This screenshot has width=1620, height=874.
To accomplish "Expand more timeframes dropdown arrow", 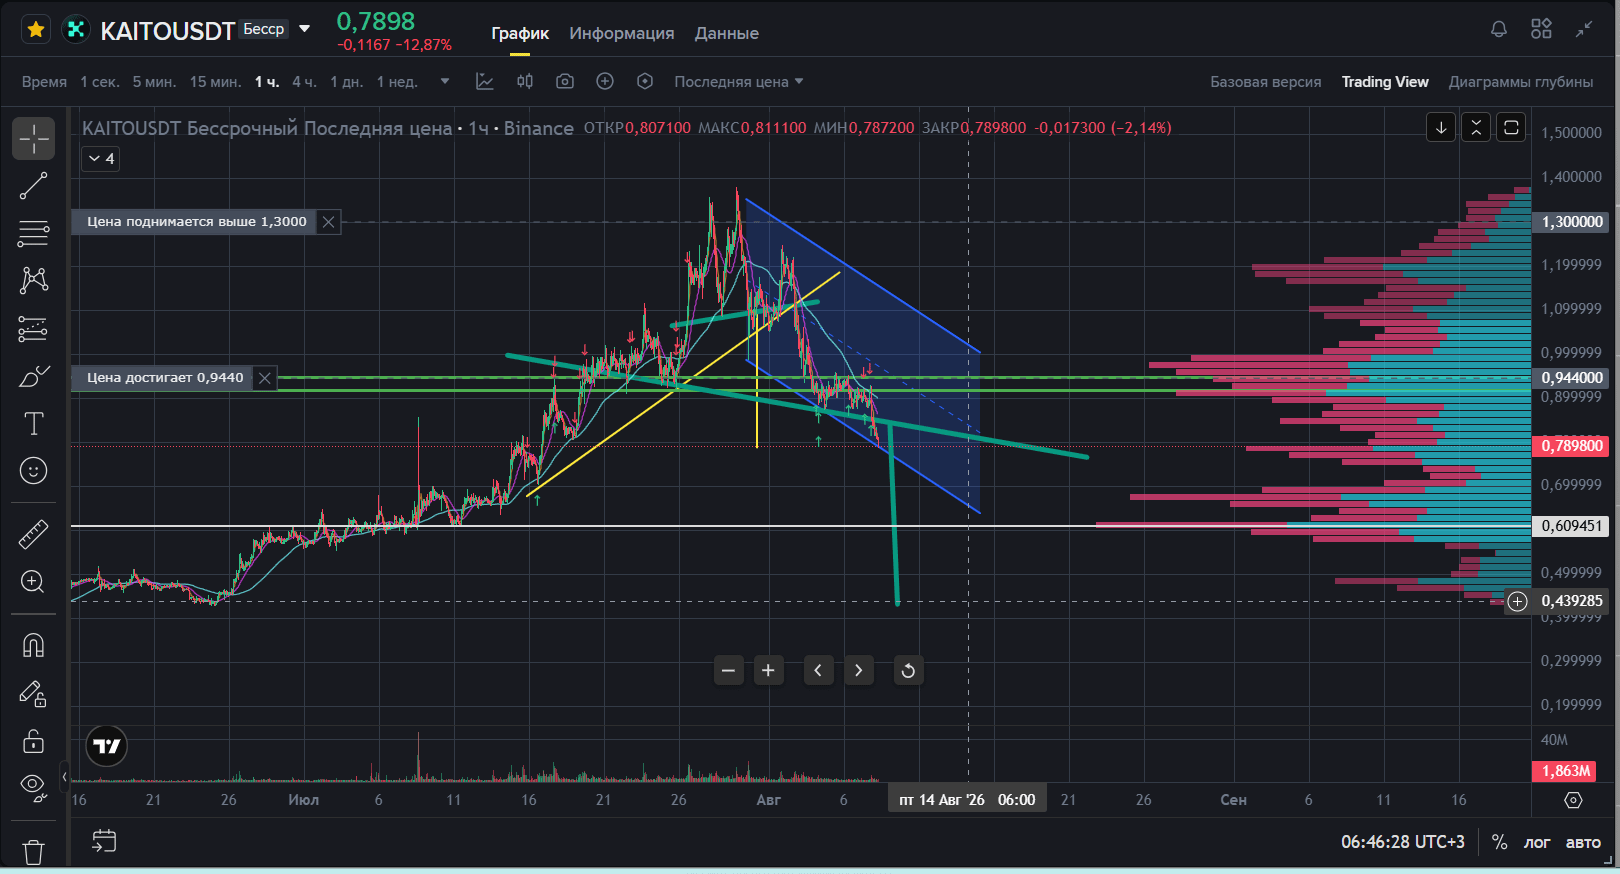I will coord(445,82).
